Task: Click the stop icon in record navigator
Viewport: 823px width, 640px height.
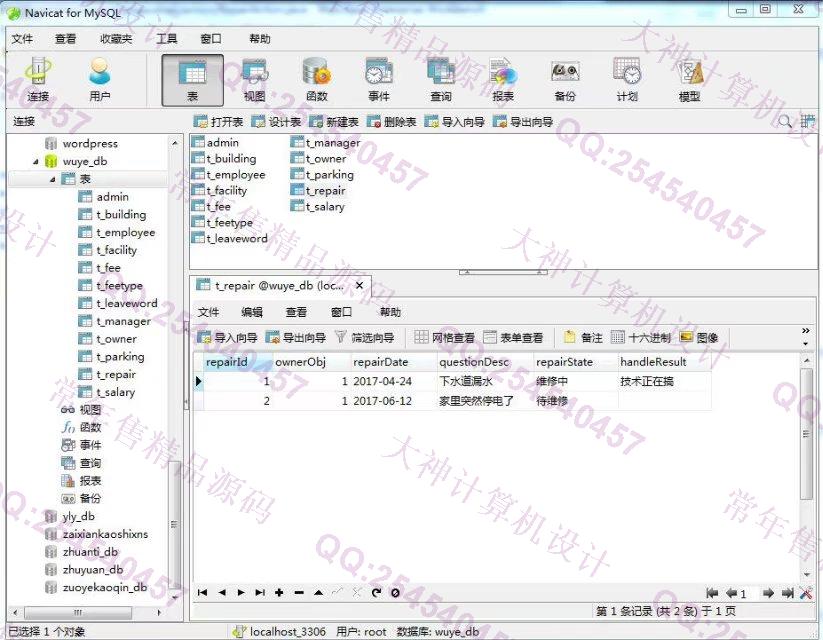Action: tap(395, 593)
